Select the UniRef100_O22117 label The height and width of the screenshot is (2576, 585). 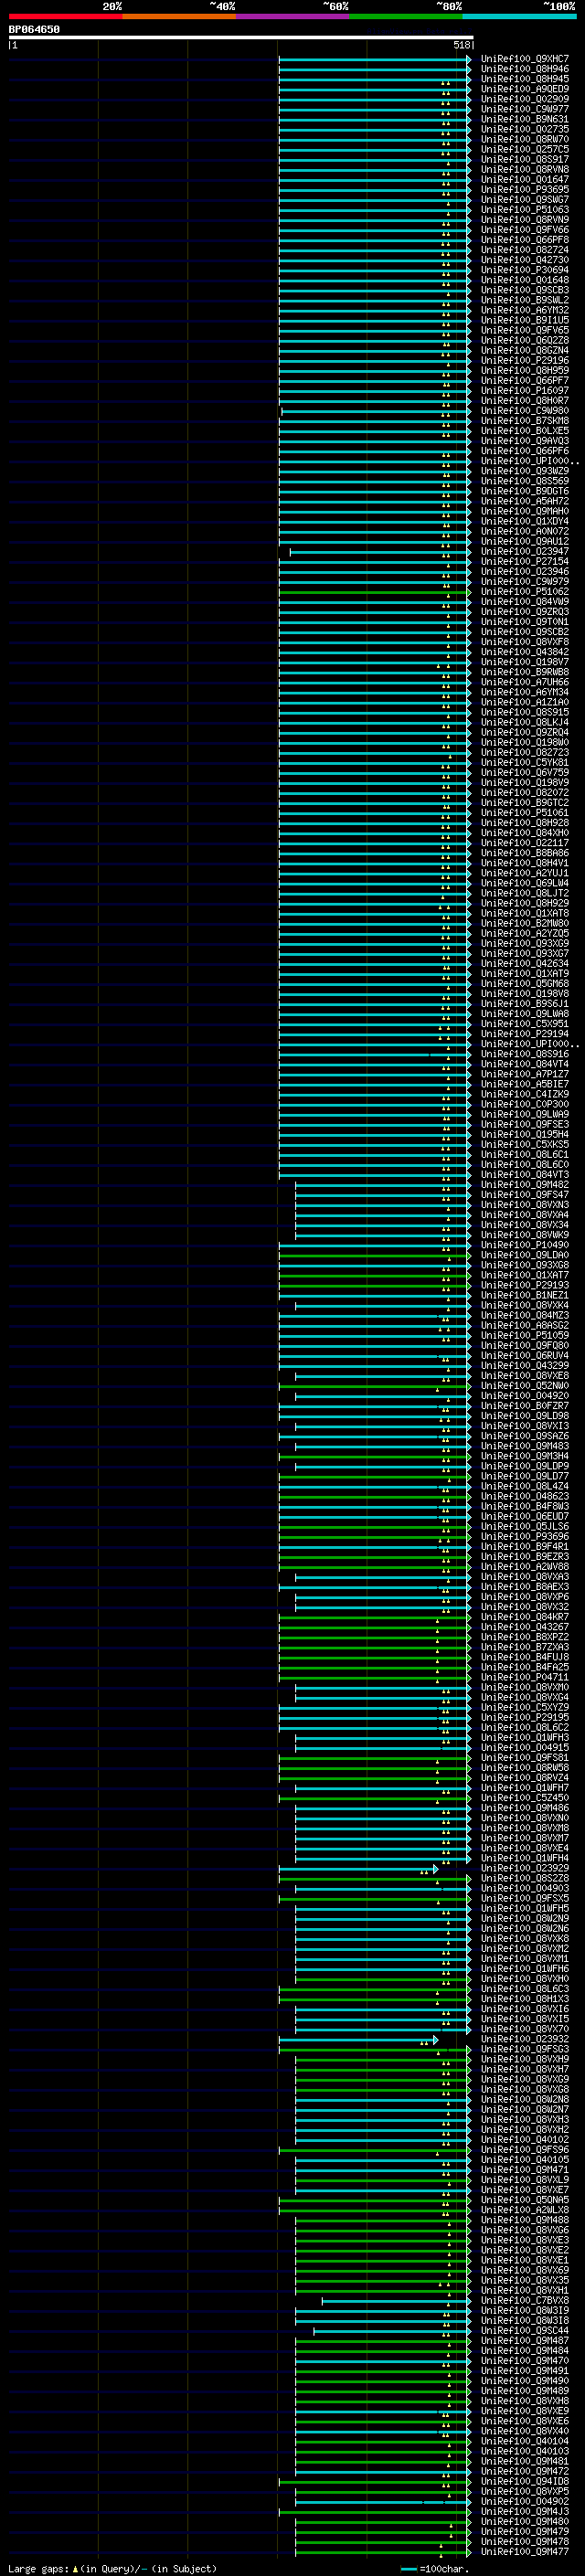[525, 843]
